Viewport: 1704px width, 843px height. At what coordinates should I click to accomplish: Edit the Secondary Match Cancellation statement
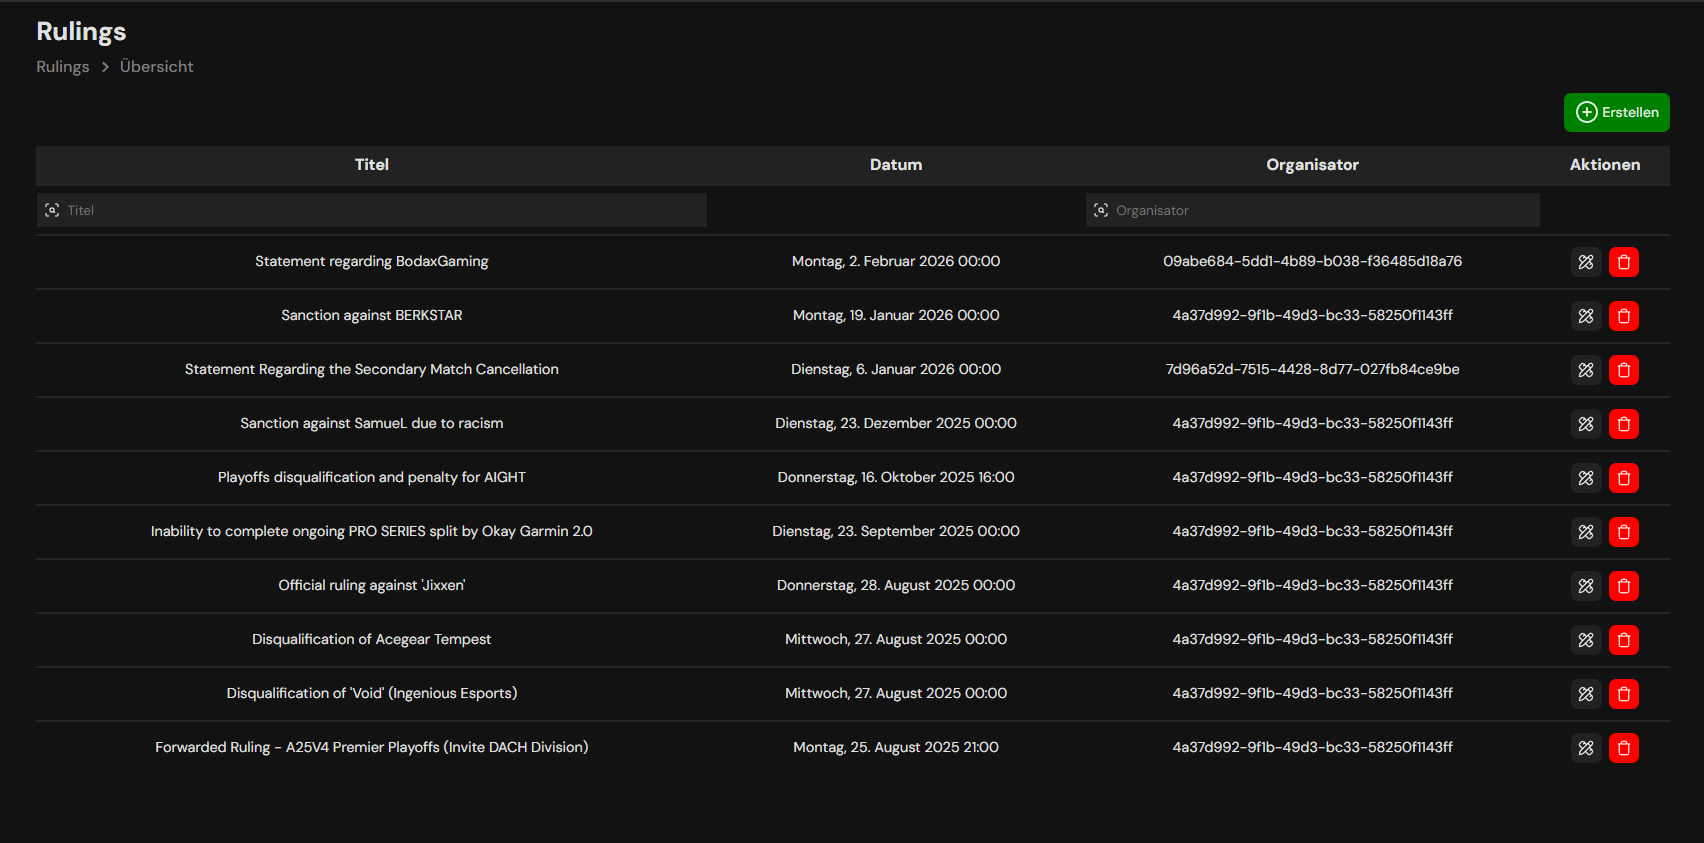(1586, 370)
